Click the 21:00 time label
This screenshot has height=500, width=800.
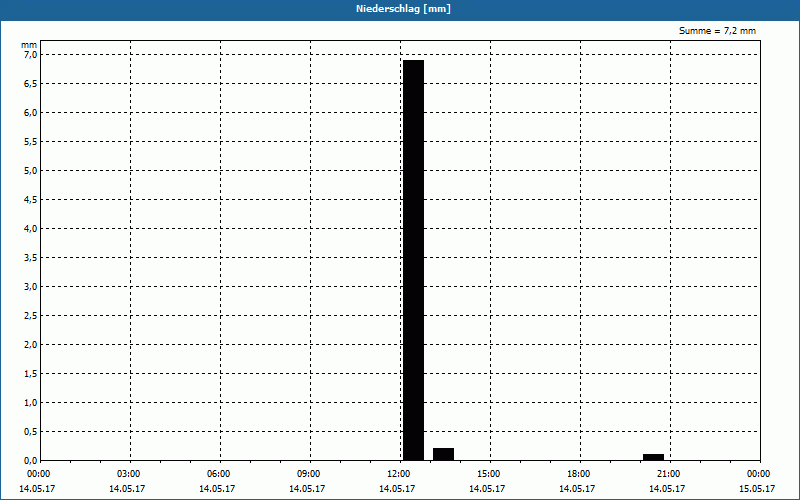[x=668, y=474]
